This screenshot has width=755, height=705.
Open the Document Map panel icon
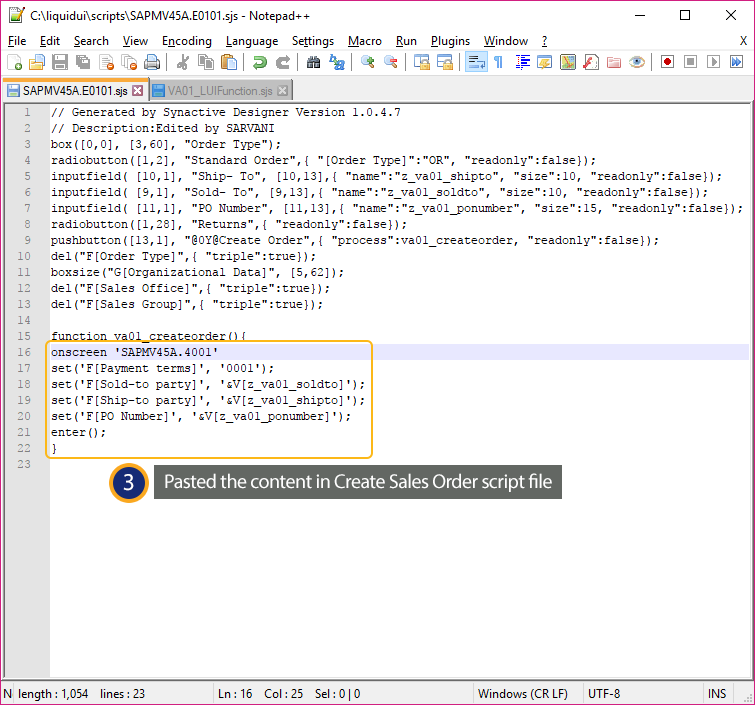point(568,62)
